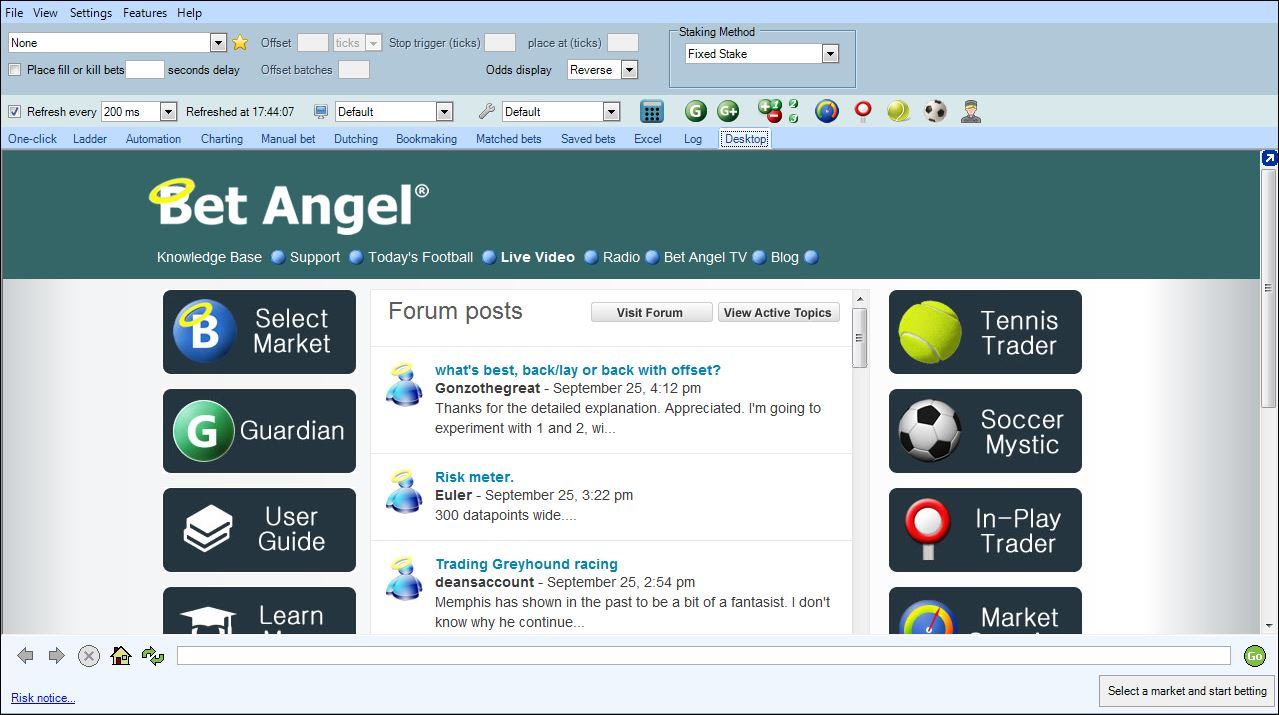Open the market overview gauge toolbar icon

coord(826,111)
